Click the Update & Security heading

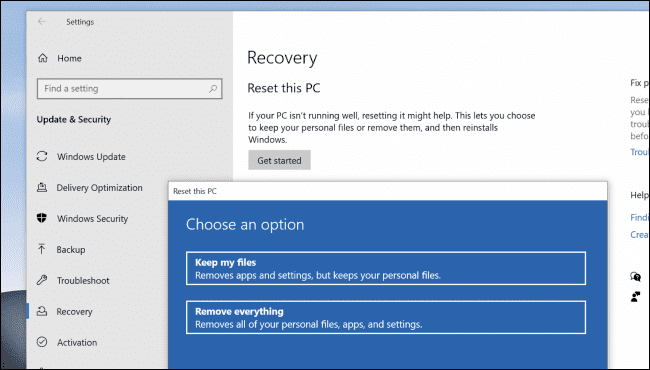[74, 119]
